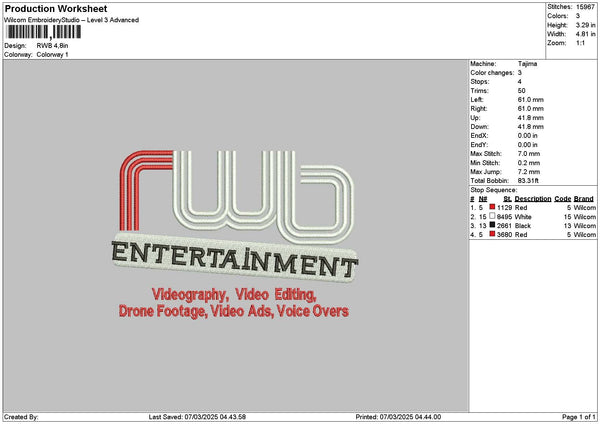Click the 'EndY:' label
Viewport: 600px width, 424px height.
coord(479,145)
